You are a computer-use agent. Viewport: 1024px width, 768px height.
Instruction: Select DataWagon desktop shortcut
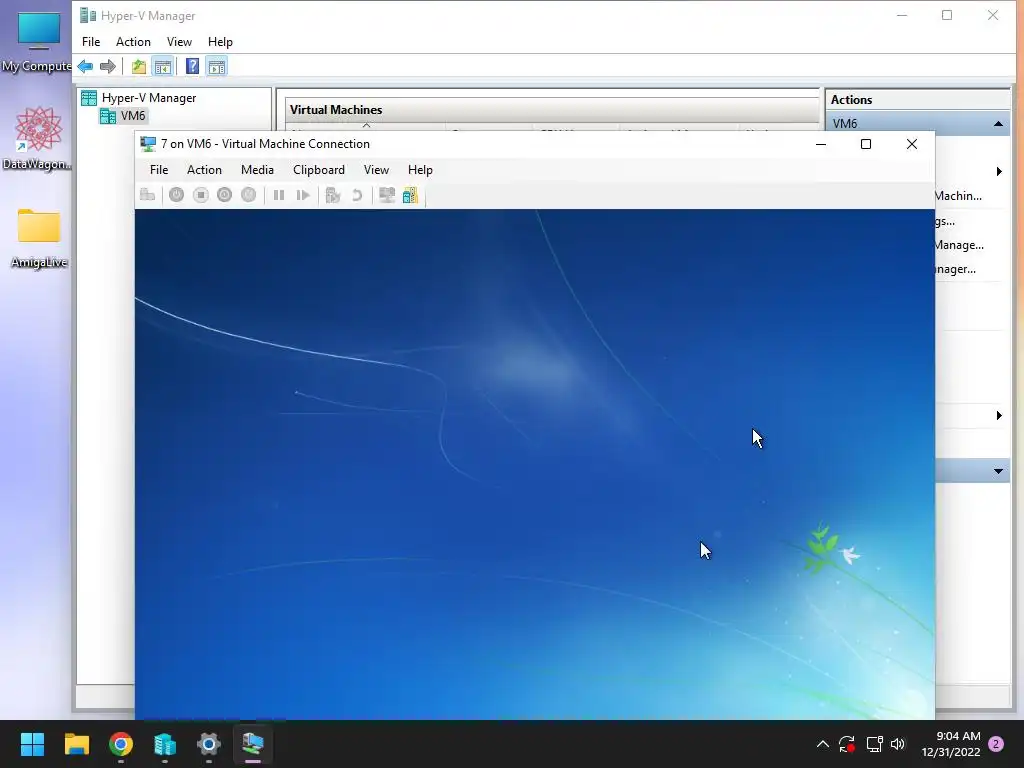(38, 138)
